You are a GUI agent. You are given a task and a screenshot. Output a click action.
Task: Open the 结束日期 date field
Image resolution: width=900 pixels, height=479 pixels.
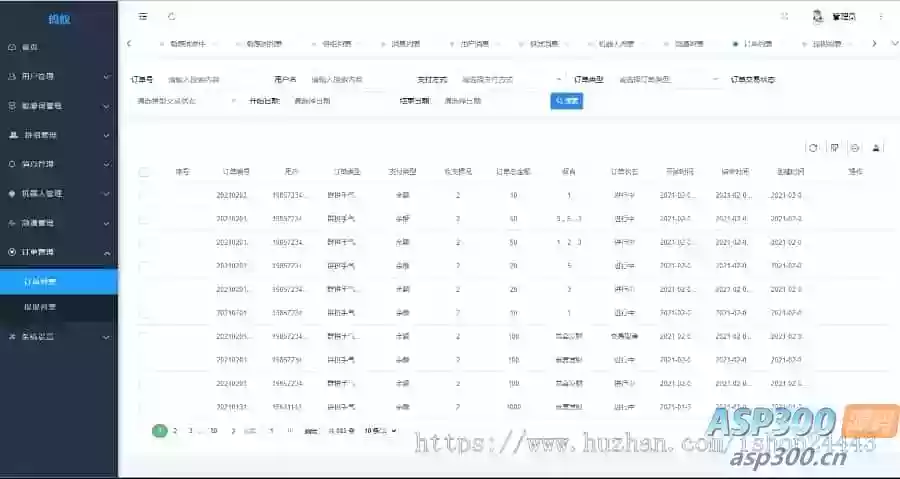492,101
